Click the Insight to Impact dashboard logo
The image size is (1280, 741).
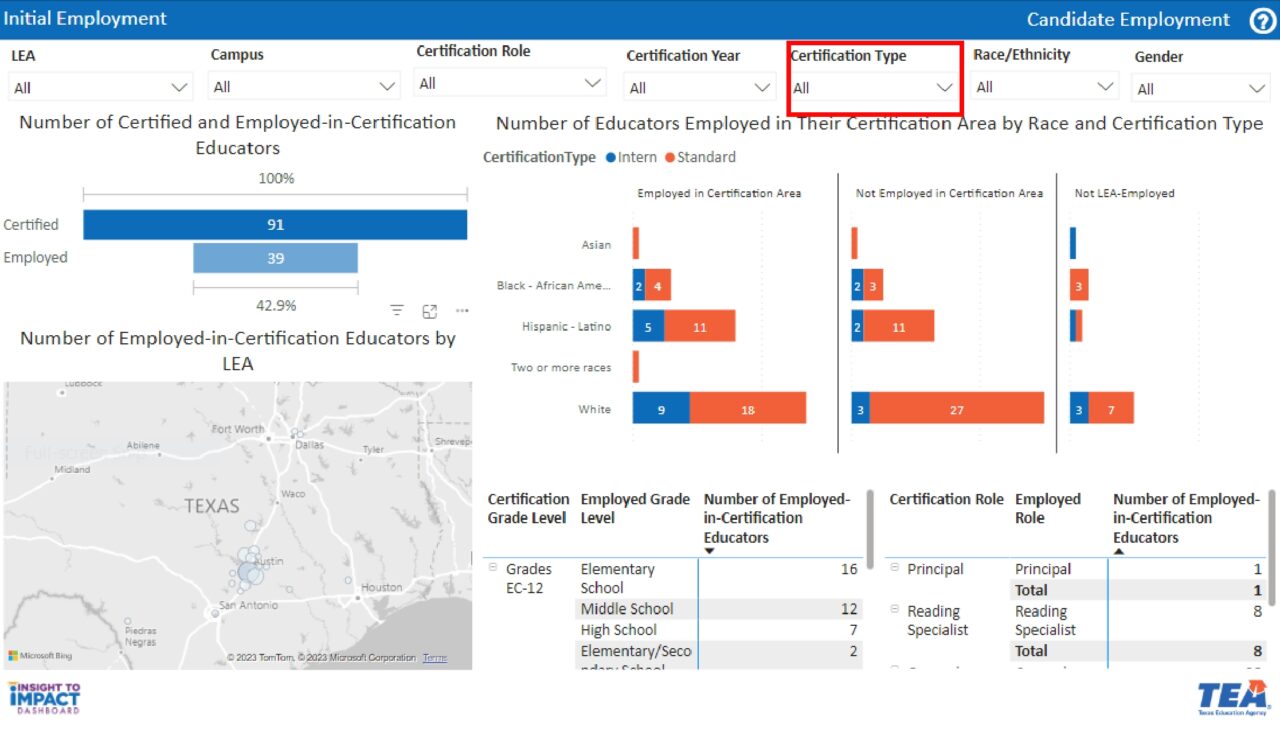pyautogui.click(x=43, y=697)
